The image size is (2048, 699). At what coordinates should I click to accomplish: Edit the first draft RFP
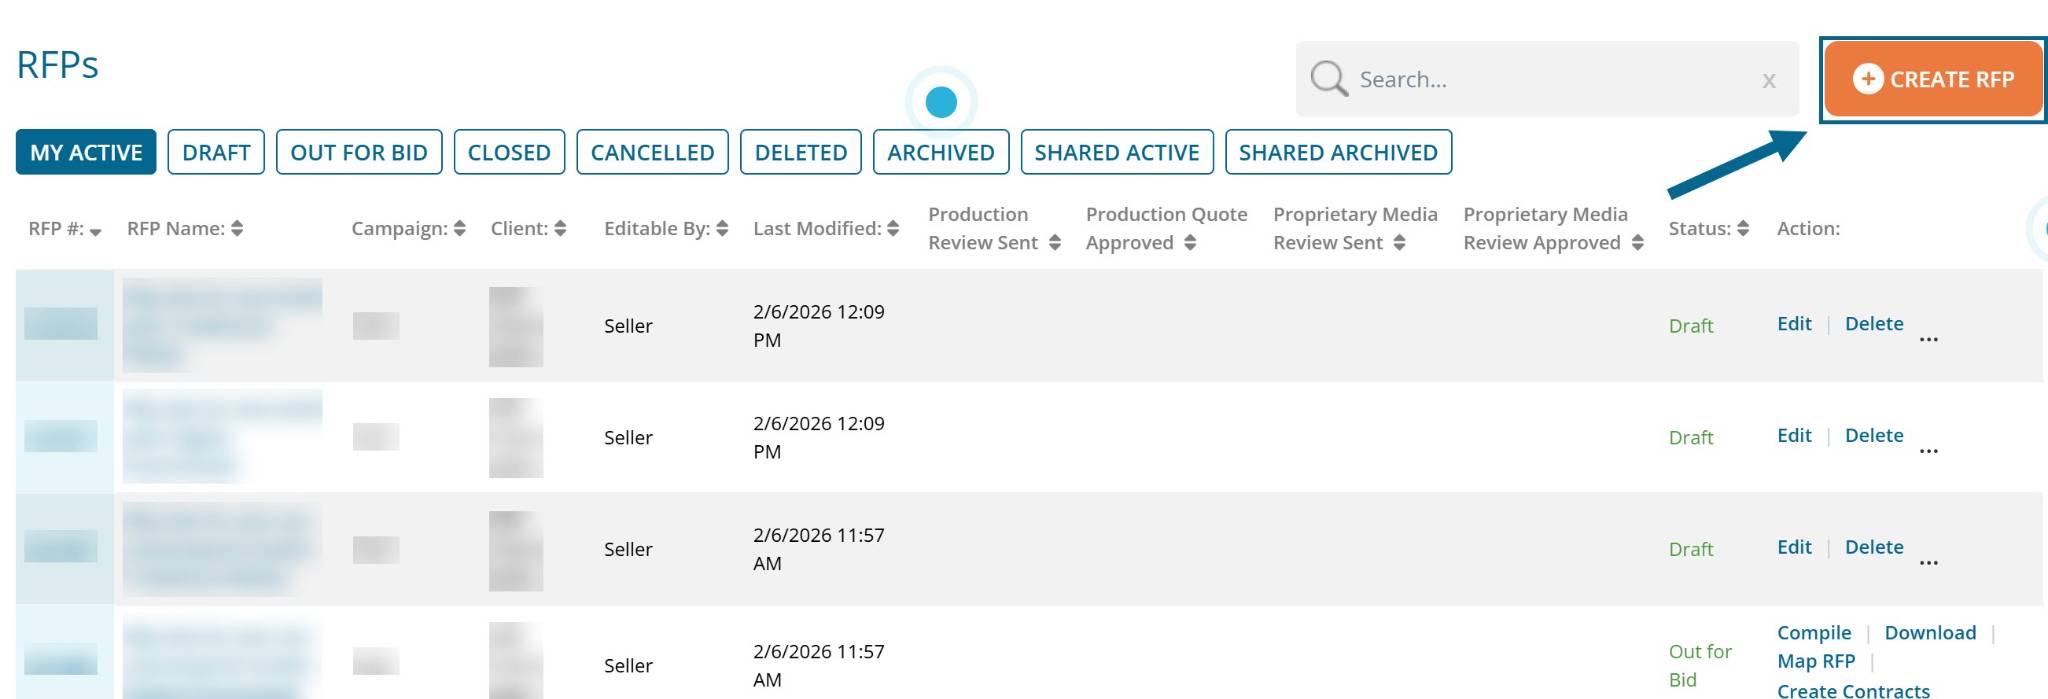[x=1794, y=324]
